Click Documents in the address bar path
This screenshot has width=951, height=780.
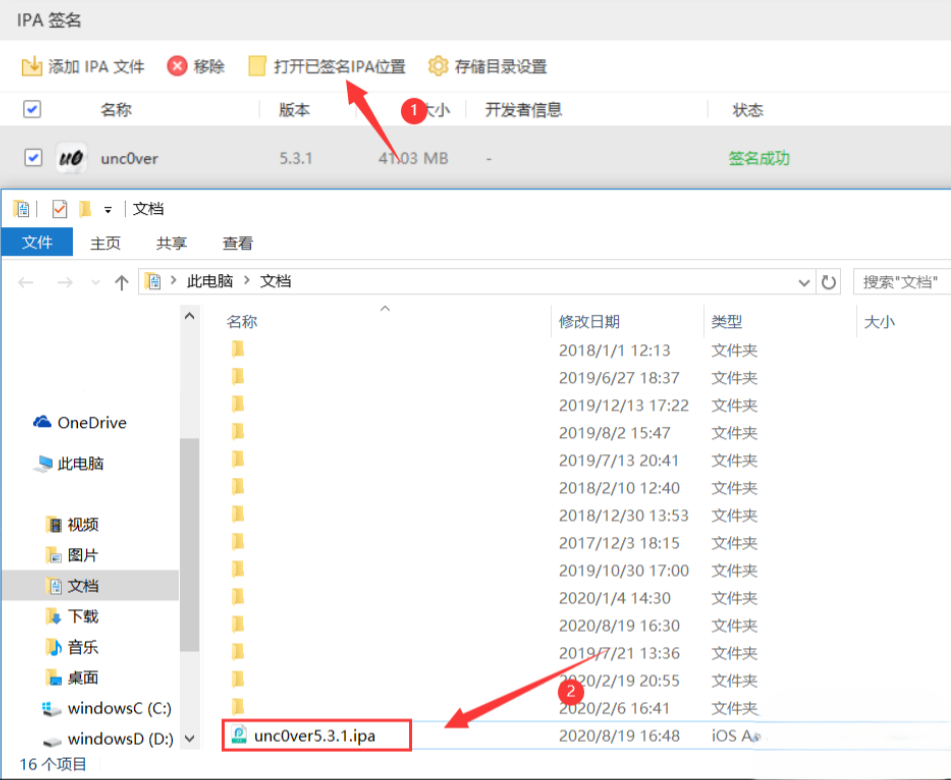coord(275,281)
